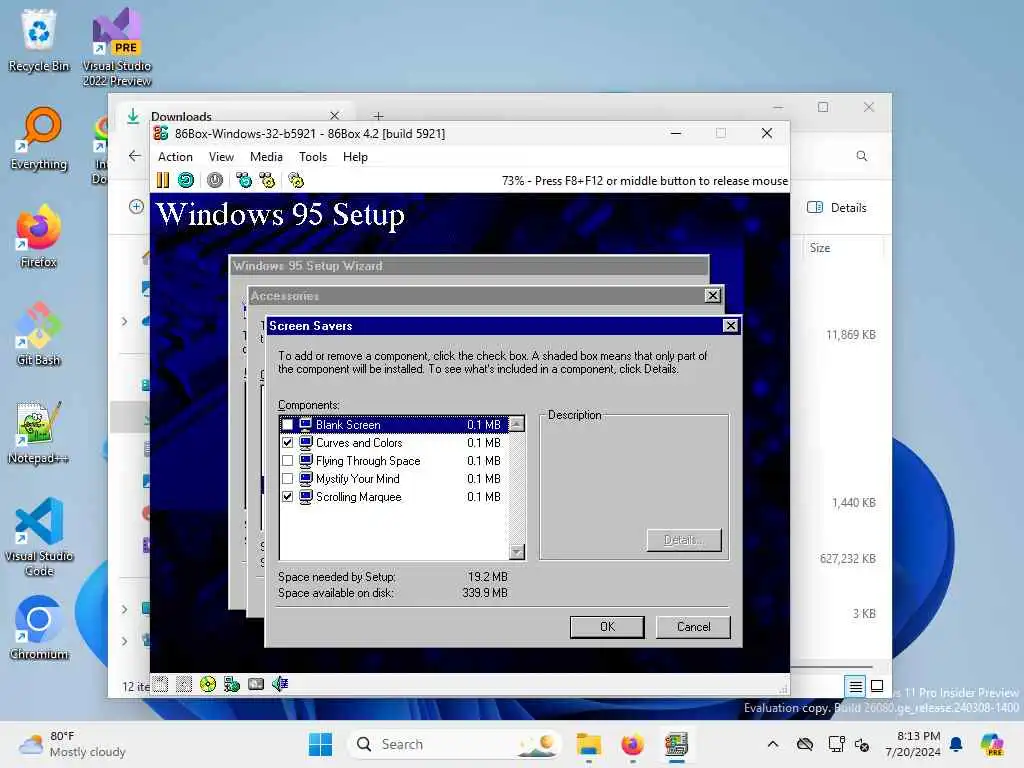Open clock showing 8:13 PM
Viewport: 1024px width, 768px height.
(913, 744)
